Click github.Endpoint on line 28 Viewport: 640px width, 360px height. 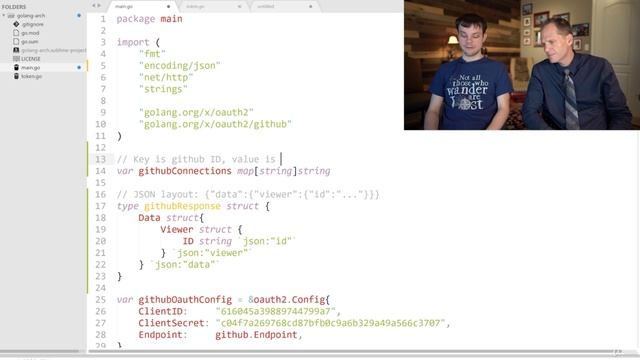(256, 335)
